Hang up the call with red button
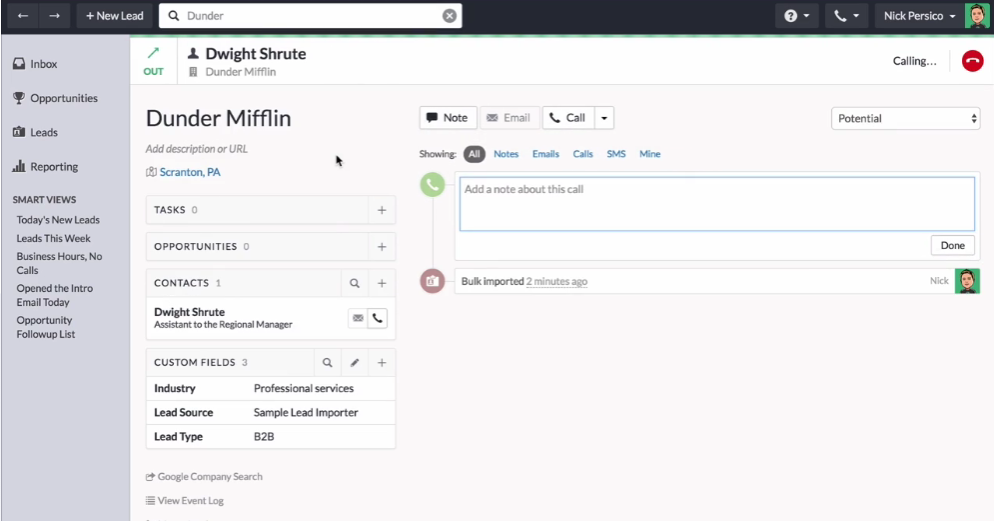The width and height of the screenshot is (994, 521). point(972,61)
